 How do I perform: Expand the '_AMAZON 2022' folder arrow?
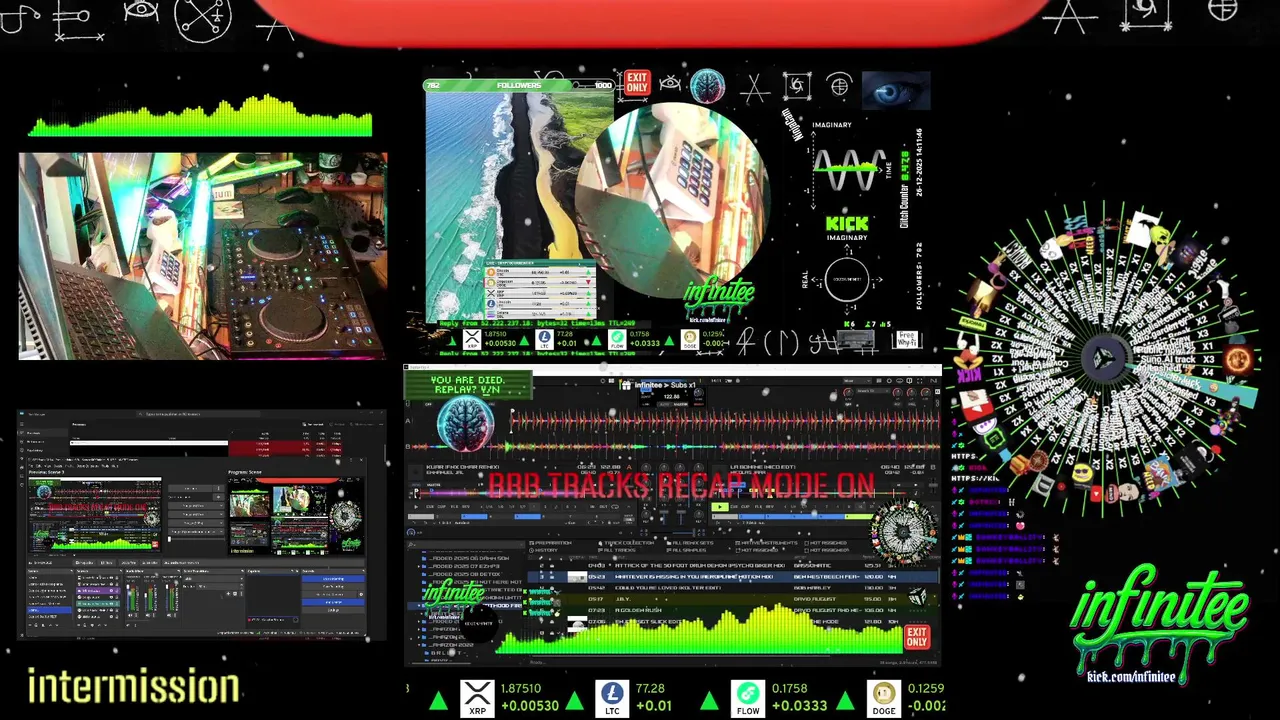click(x=419, y=645)
